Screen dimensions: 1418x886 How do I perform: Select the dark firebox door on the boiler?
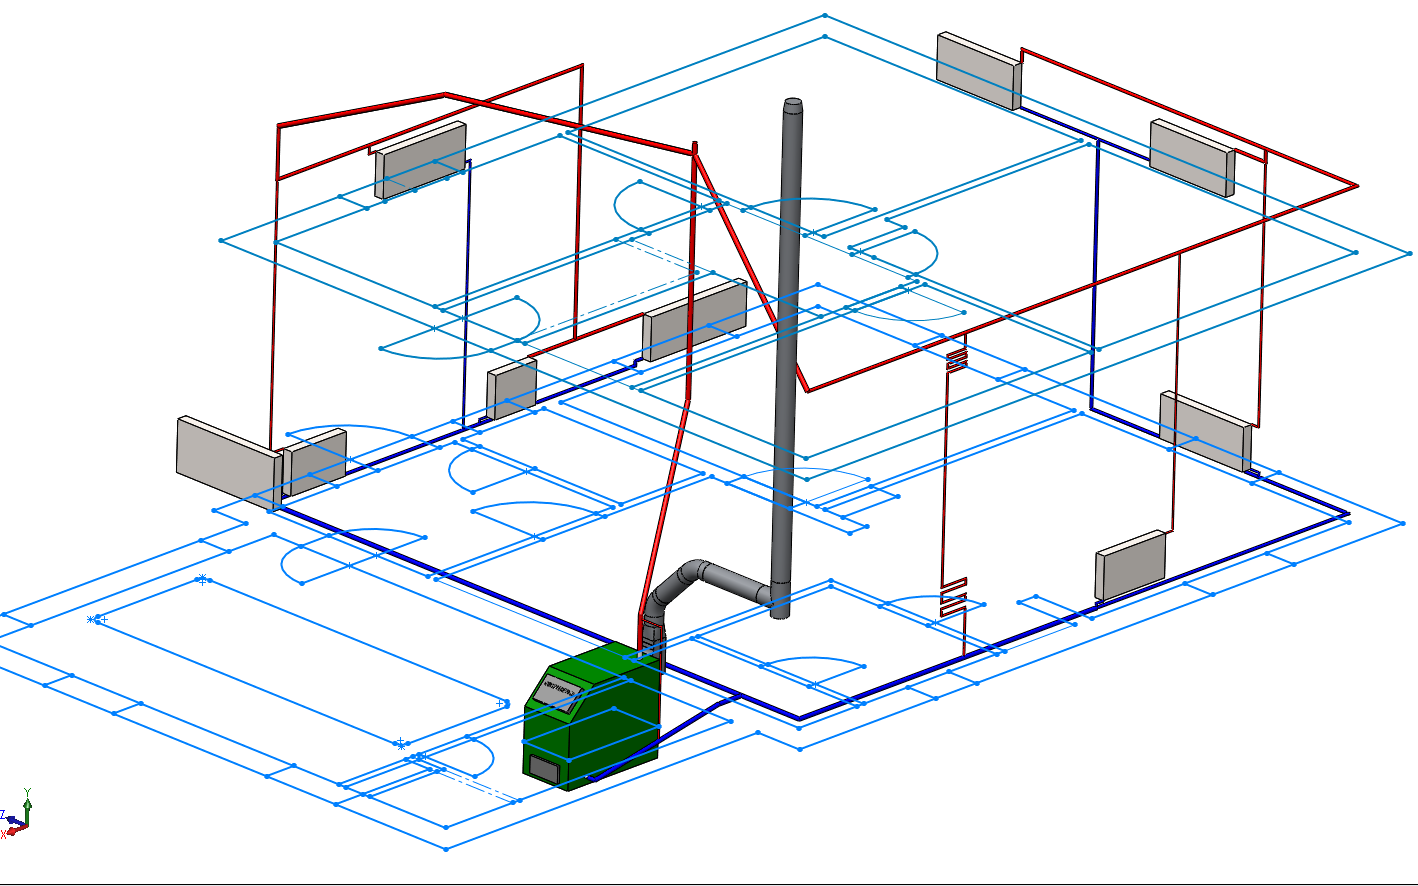[x=545, y=768]
